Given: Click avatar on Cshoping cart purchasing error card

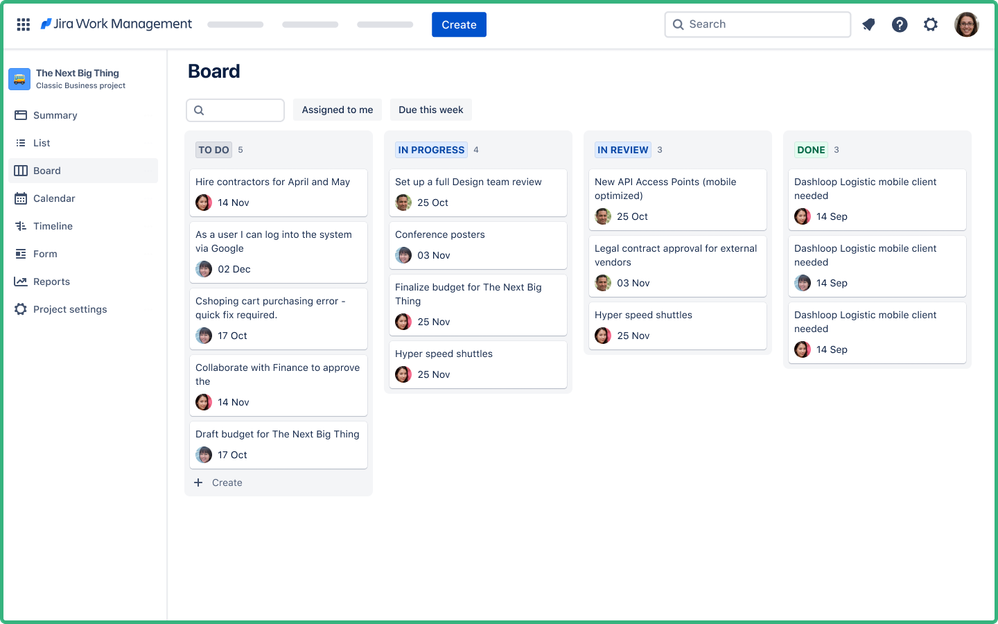Looking at the screenshot, I should click(204, 336).
